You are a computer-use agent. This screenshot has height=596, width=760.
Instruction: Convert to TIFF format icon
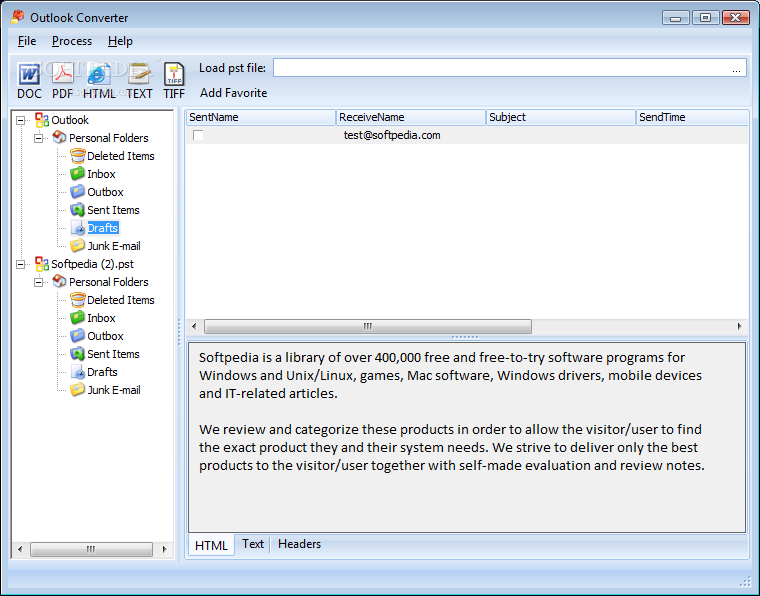[x=174, y=74]
